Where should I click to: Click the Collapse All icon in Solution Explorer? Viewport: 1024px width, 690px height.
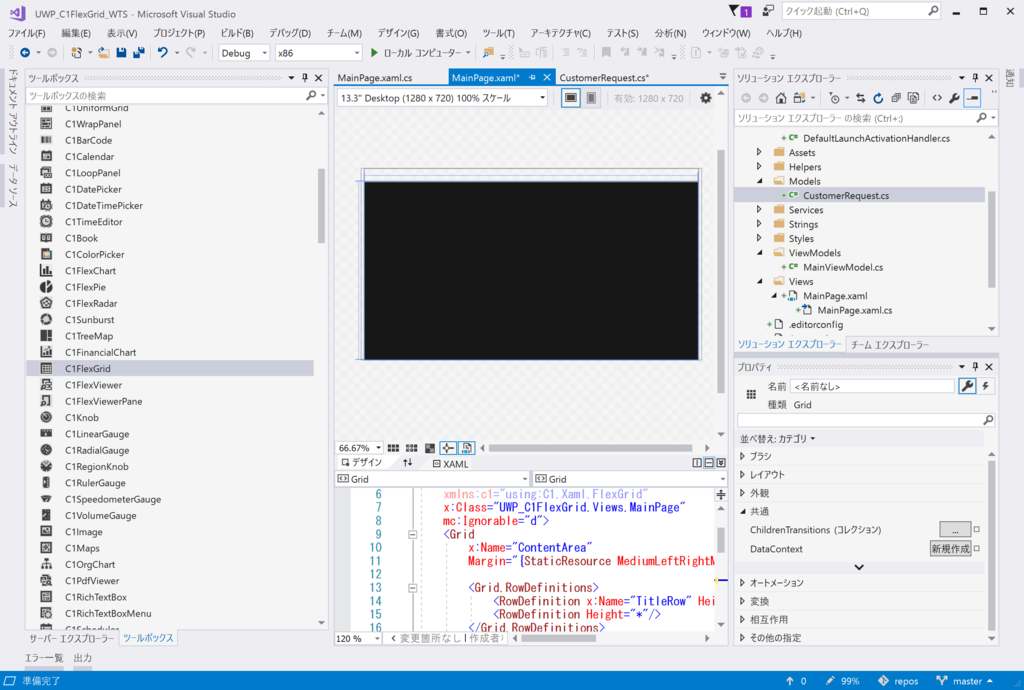point(896,98)
